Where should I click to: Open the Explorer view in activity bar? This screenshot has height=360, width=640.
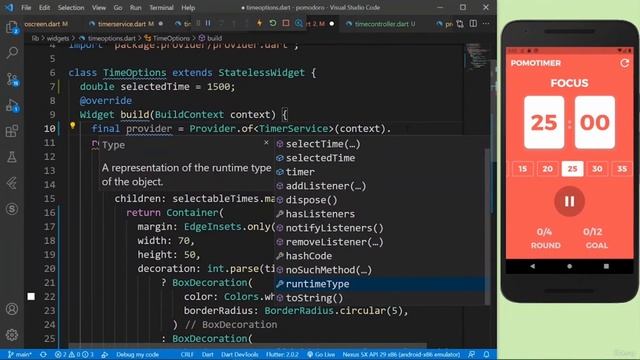pyautogui.click(x=12, y=27)
